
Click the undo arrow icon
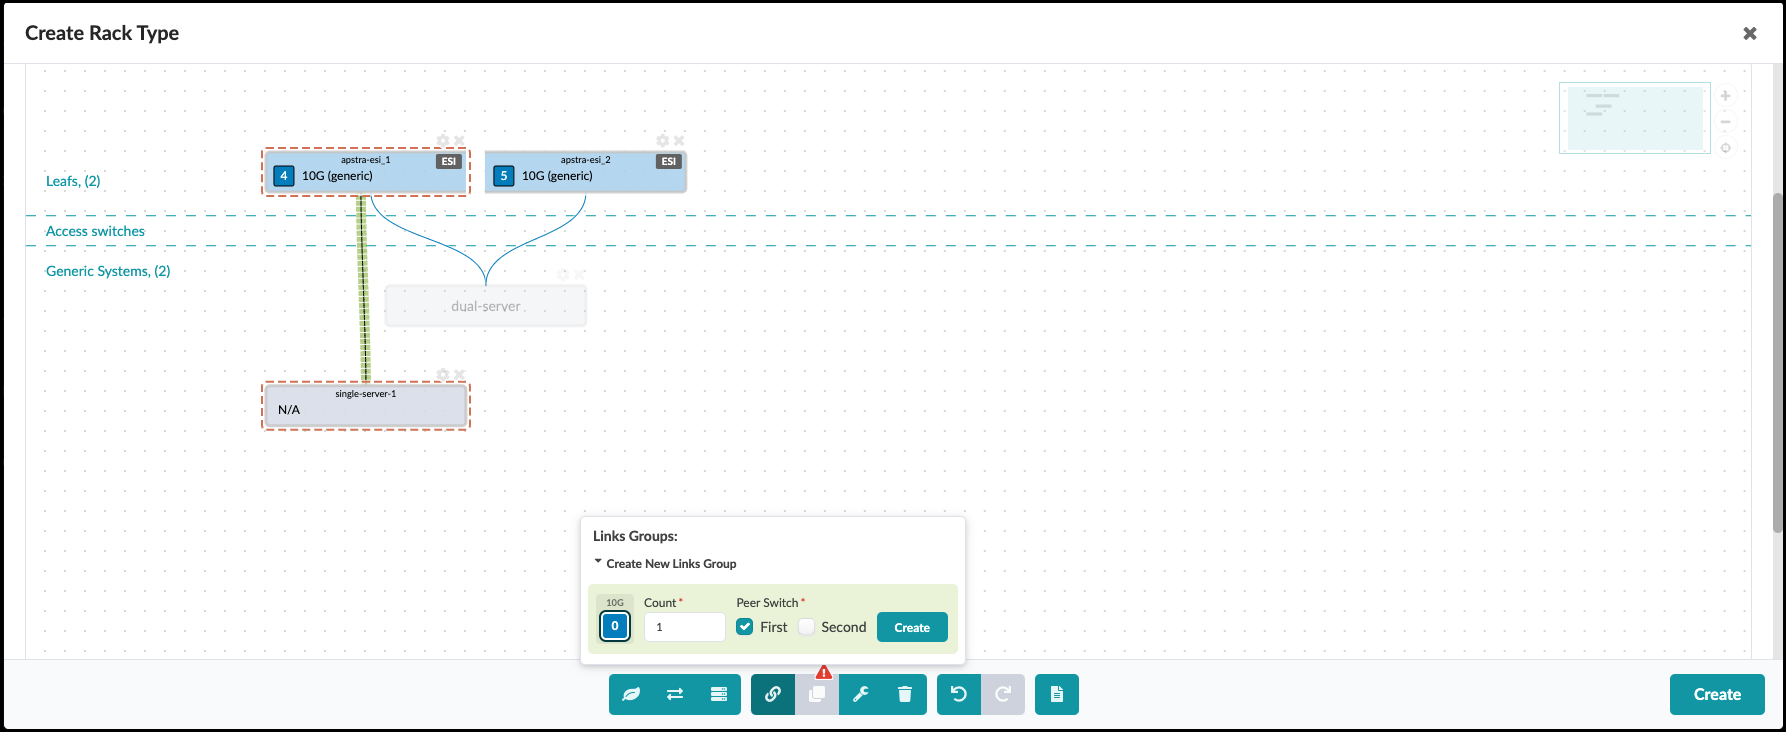click(959, 694)
